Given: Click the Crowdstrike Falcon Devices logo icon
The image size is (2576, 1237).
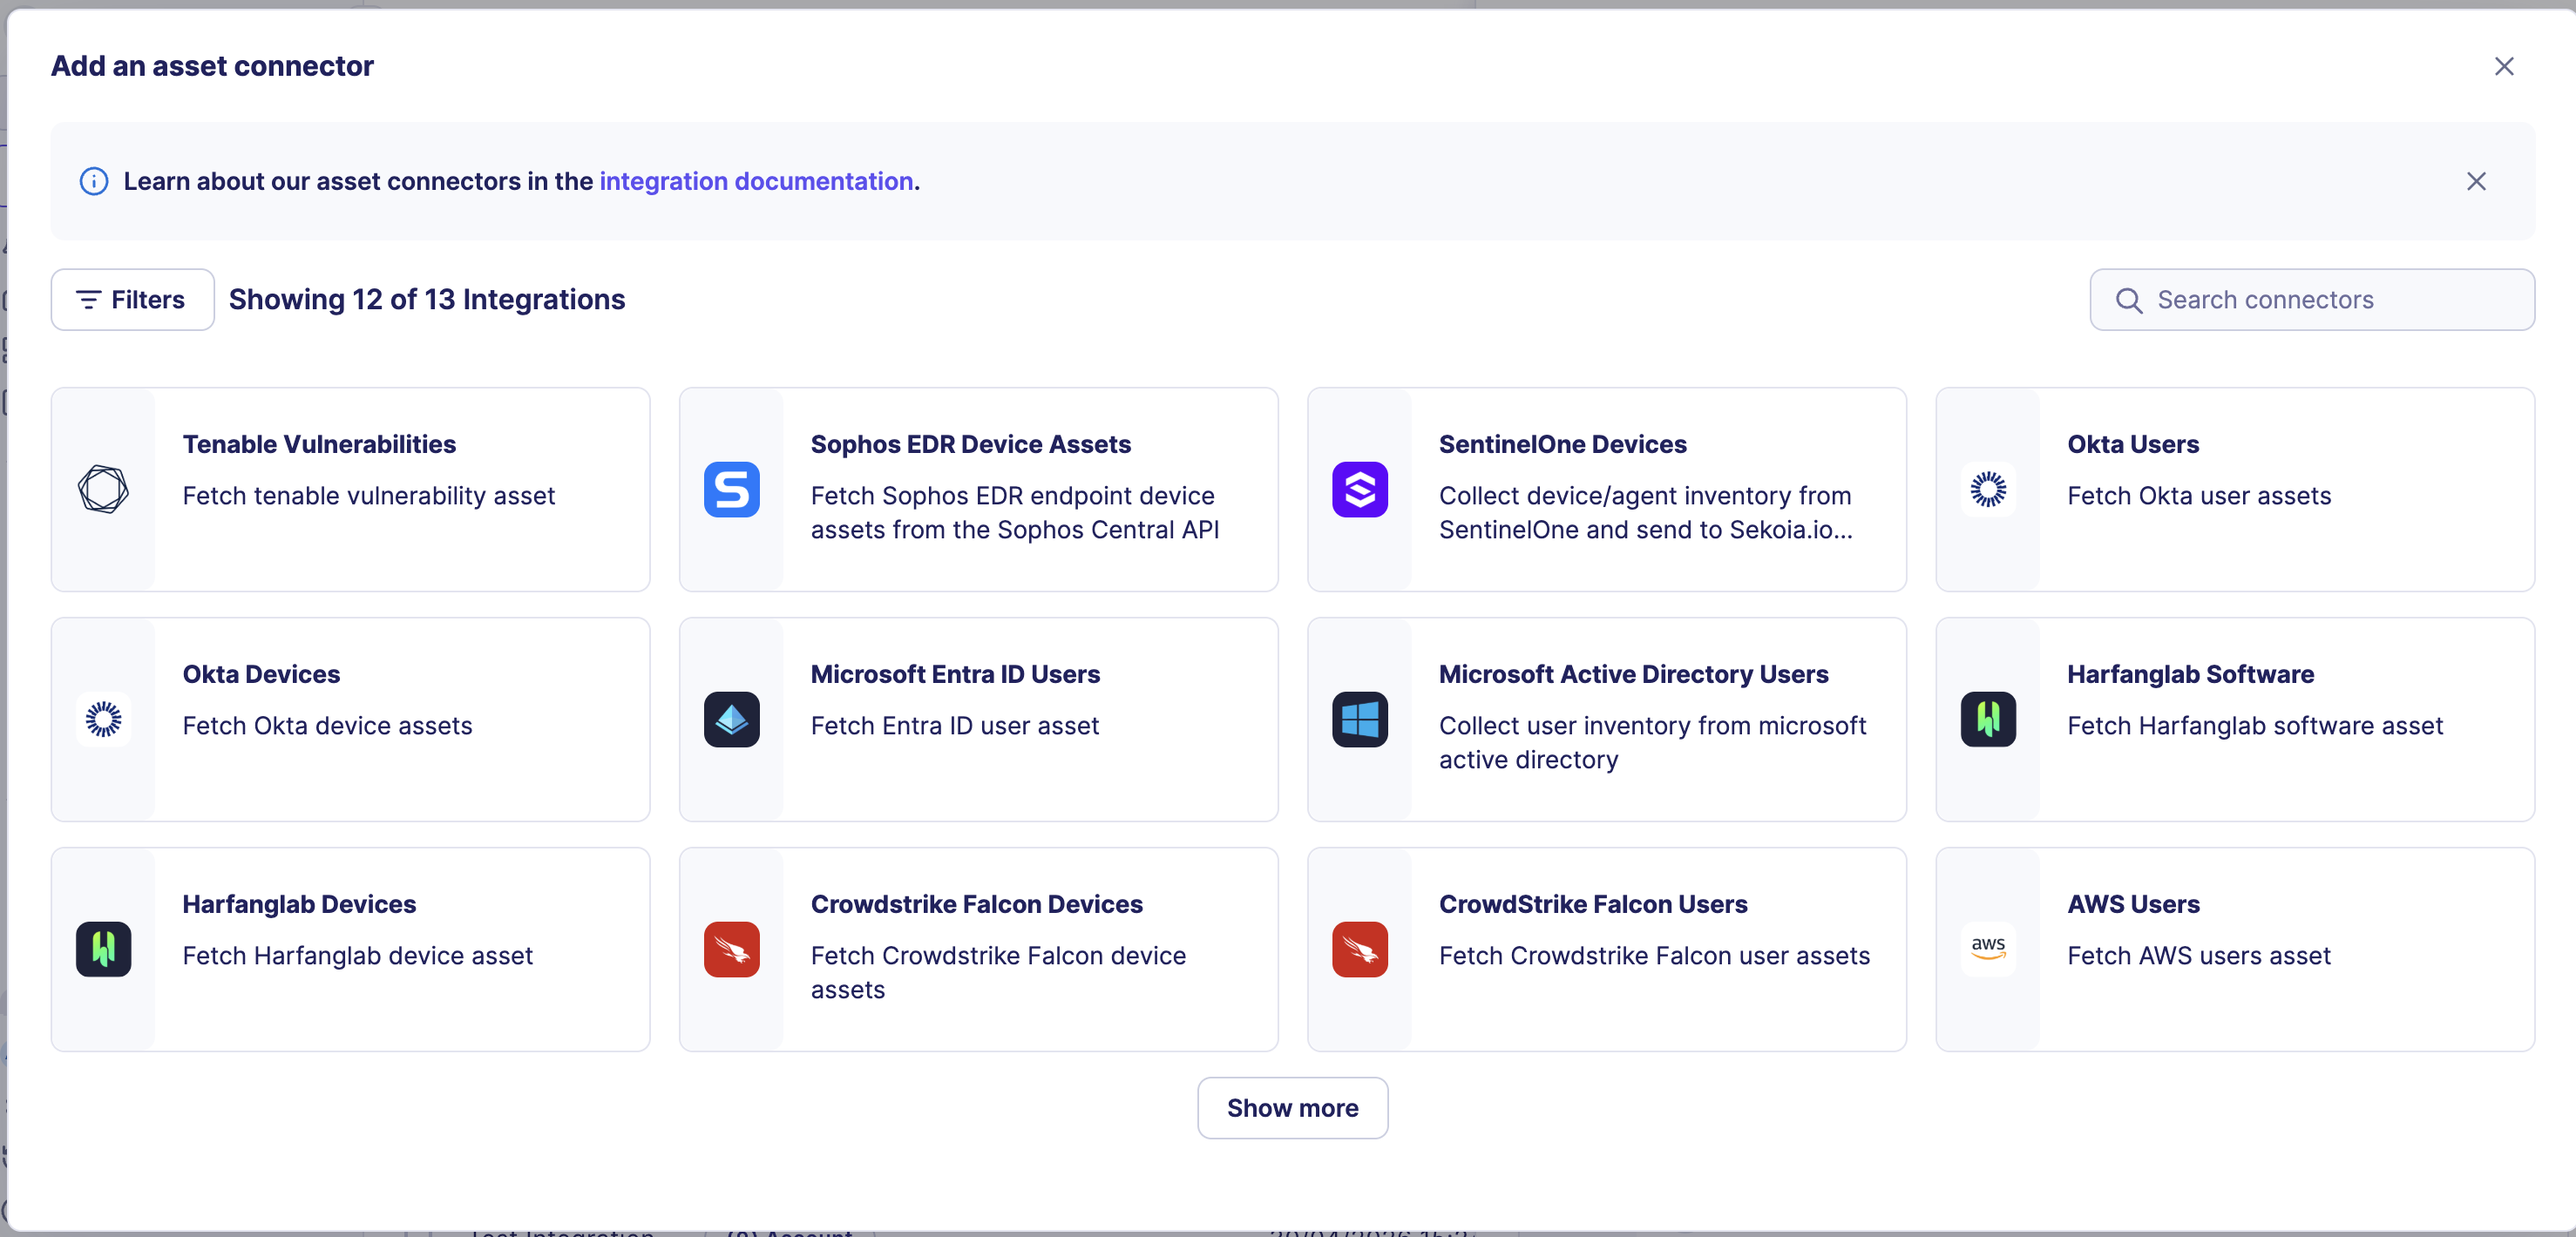Looking at the screenshot, I should 731,949.
